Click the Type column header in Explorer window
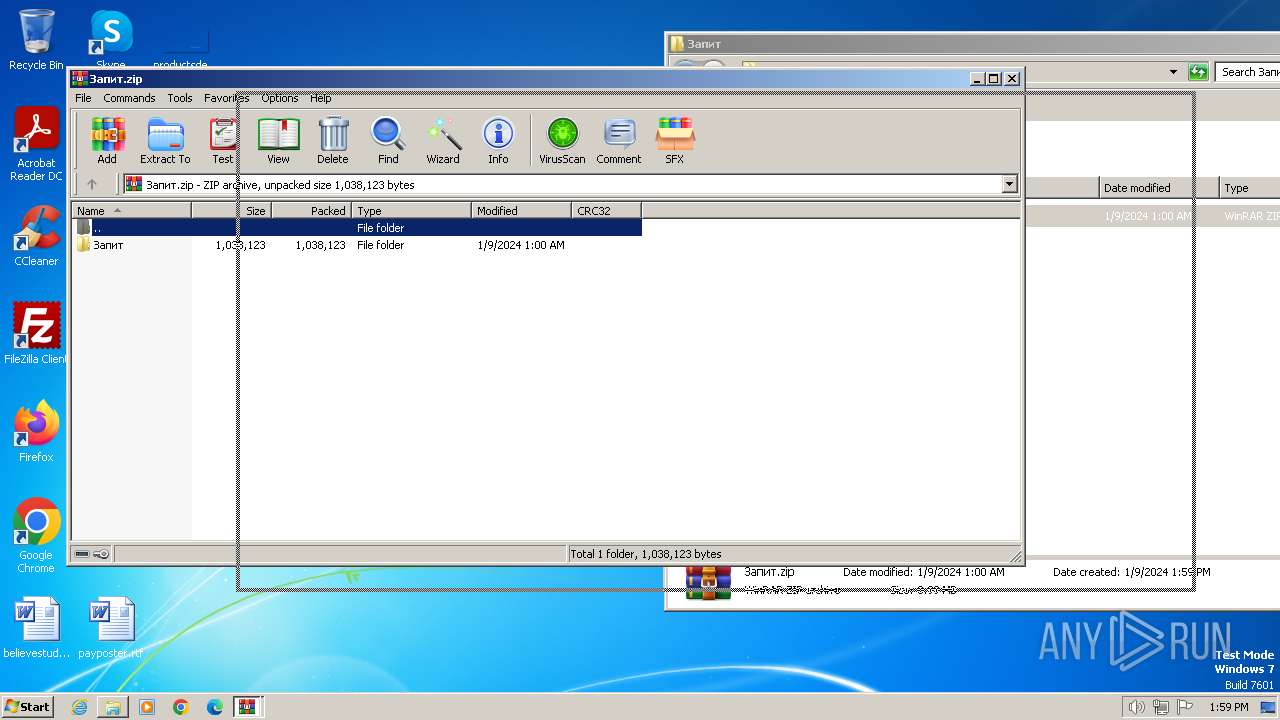Viewport: 1280px width, 720px height. pyautogui.click(x=1250, y=188)
